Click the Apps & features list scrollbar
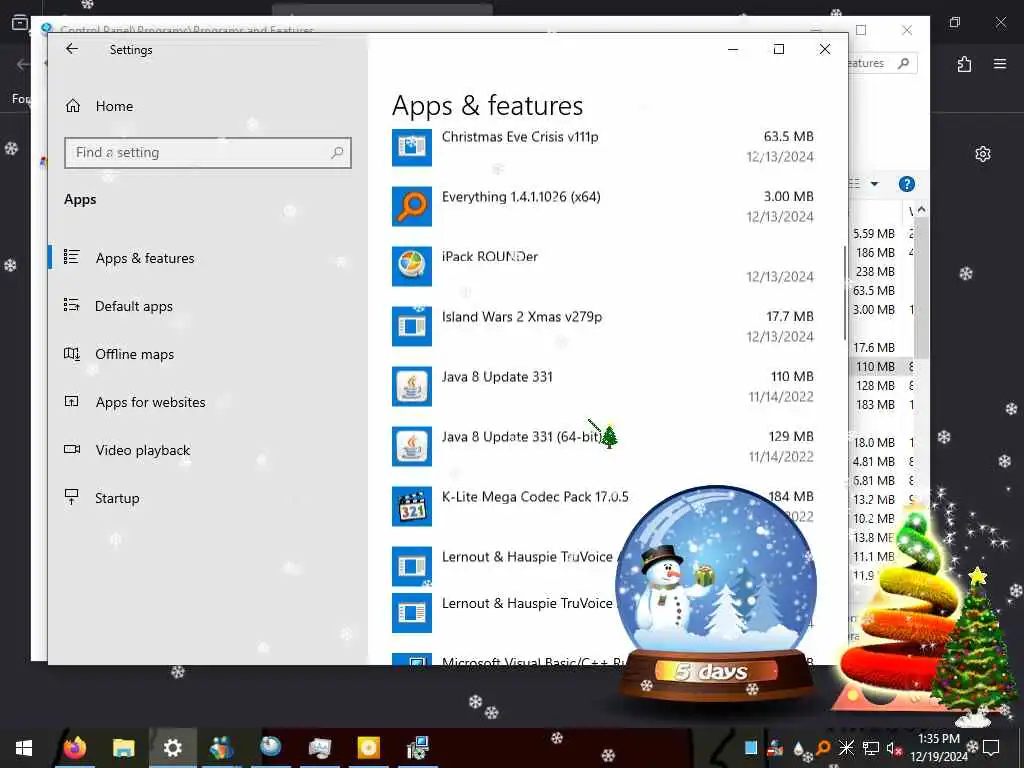Screen dimensions: 1024x768 click(x=844, y=293)
